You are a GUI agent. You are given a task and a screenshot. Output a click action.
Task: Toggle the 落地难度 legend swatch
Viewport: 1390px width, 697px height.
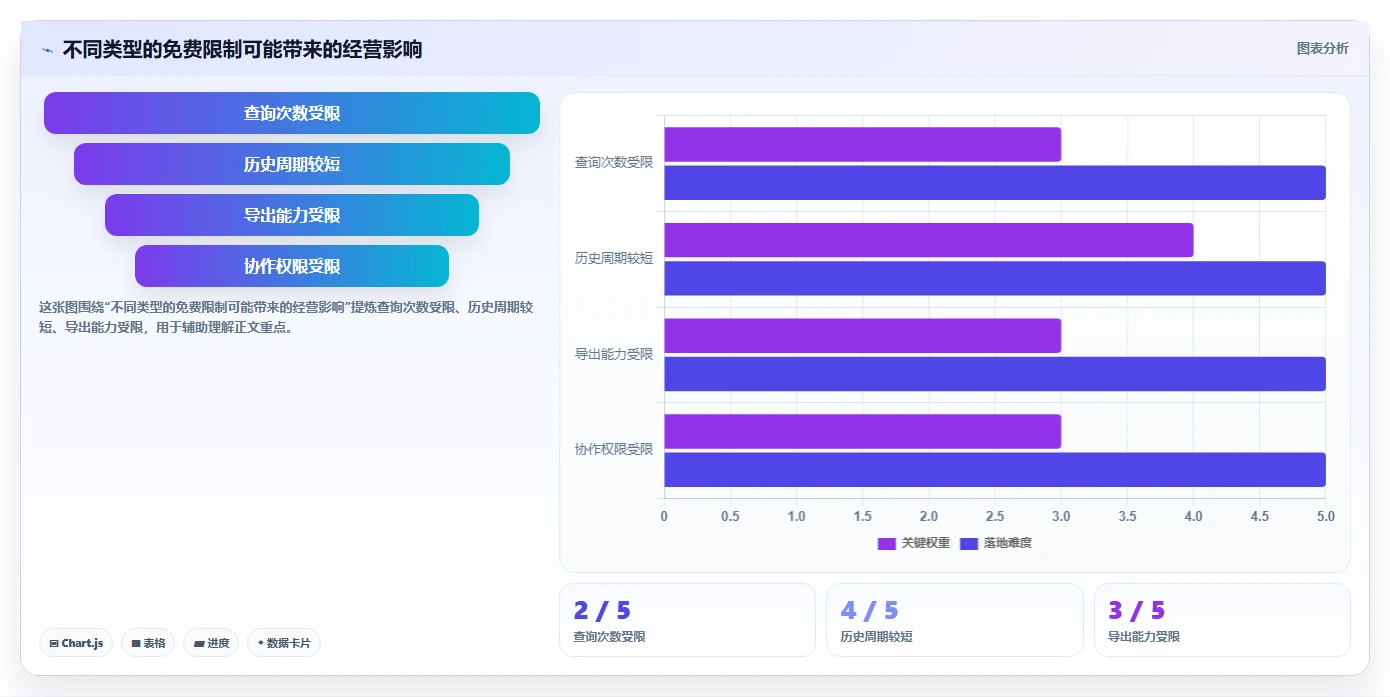[968, 543]
